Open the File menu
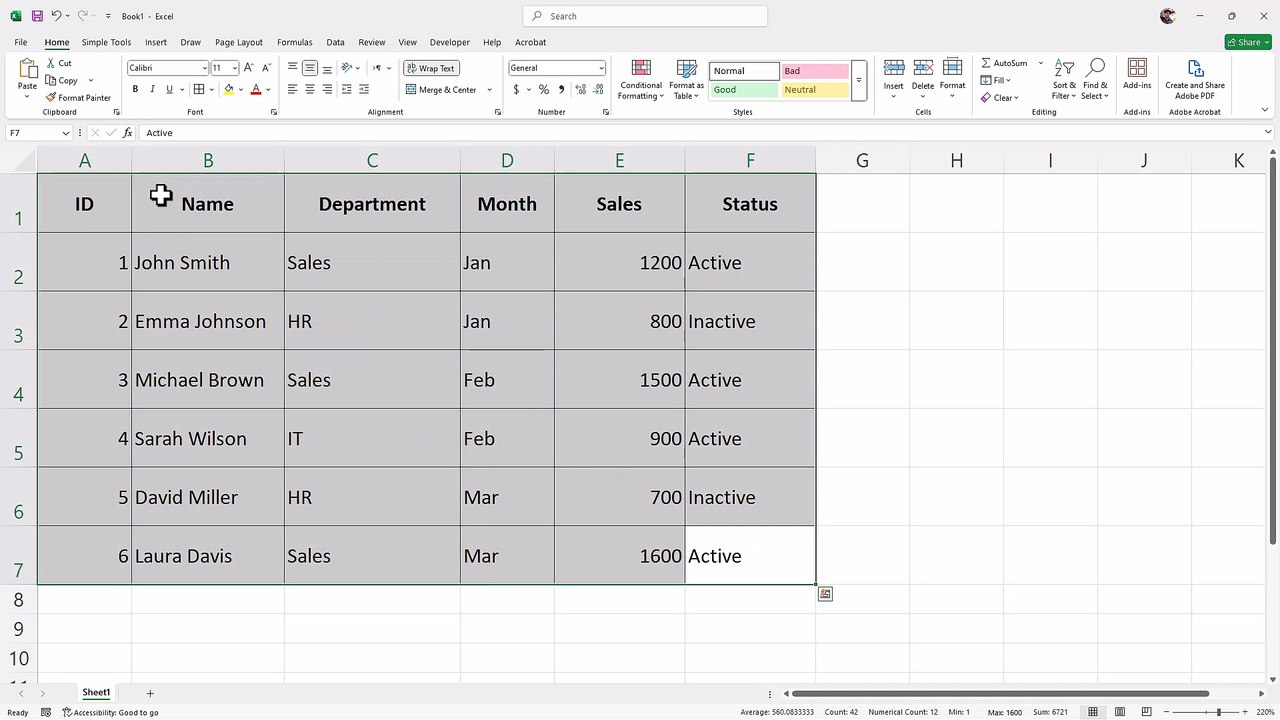1280x720 pixels. point(21,42)
